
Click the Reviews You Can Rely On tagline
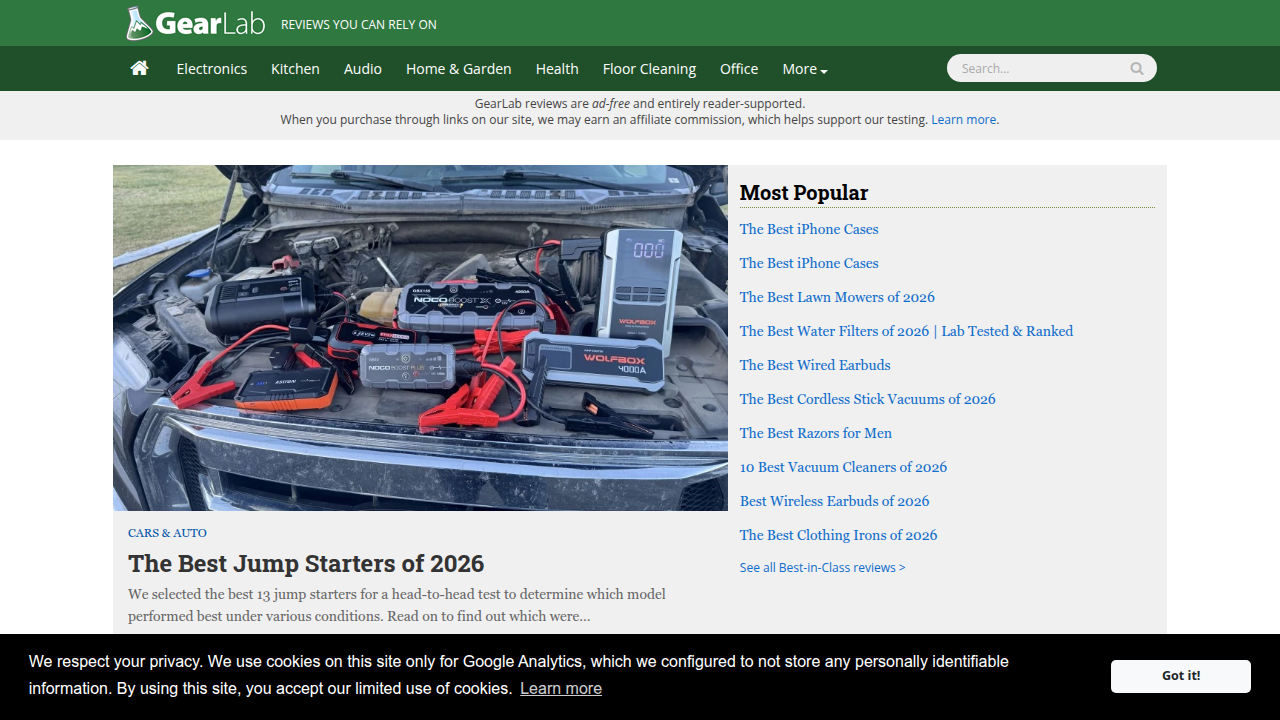(x=359, y=24)
